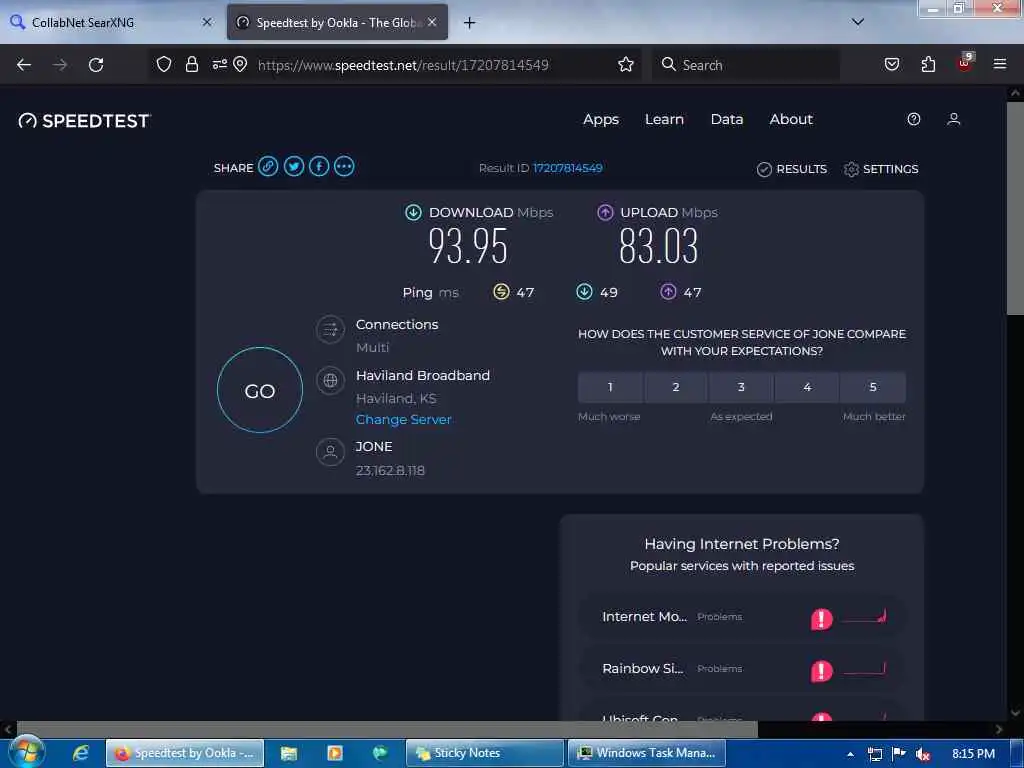Open the help question mark icon
Screen dimensions: 1024x768
pos(914,119)
